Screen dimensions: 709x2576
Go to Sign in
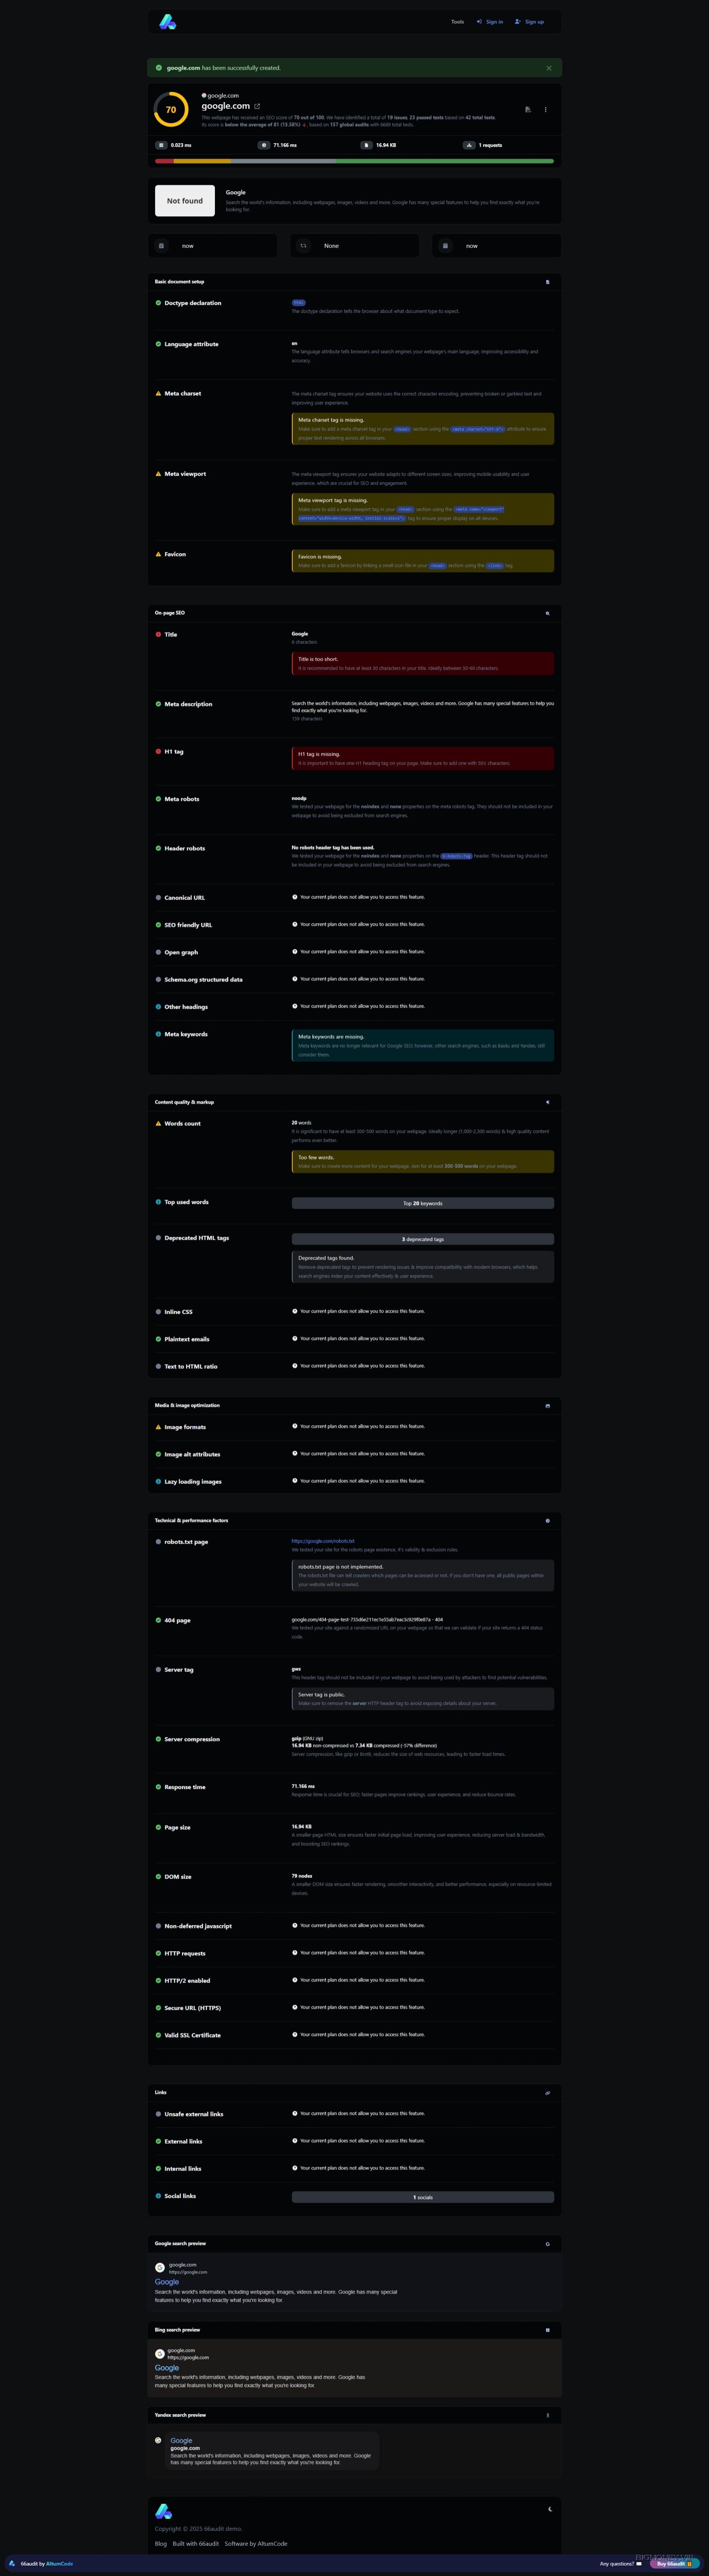tap(490, 21)
